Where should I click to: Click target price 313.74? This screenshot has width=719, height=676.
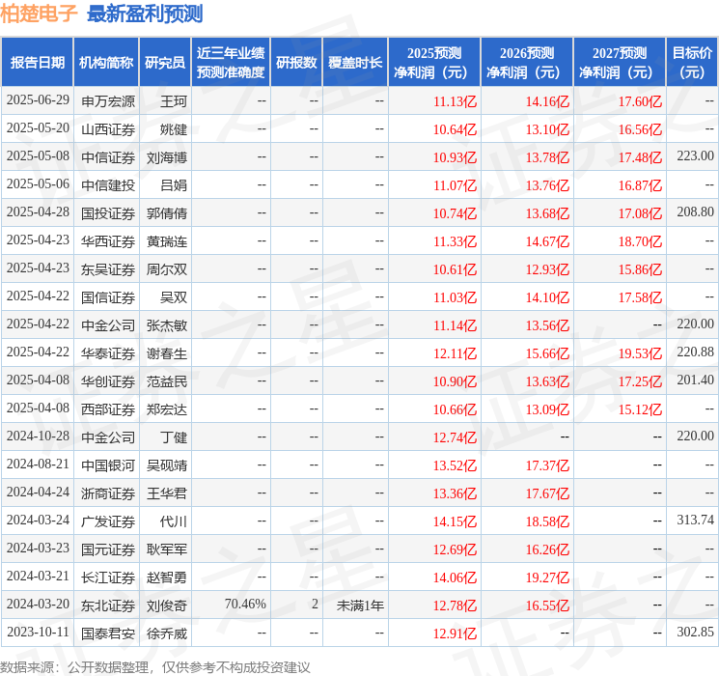click(695, 520)
